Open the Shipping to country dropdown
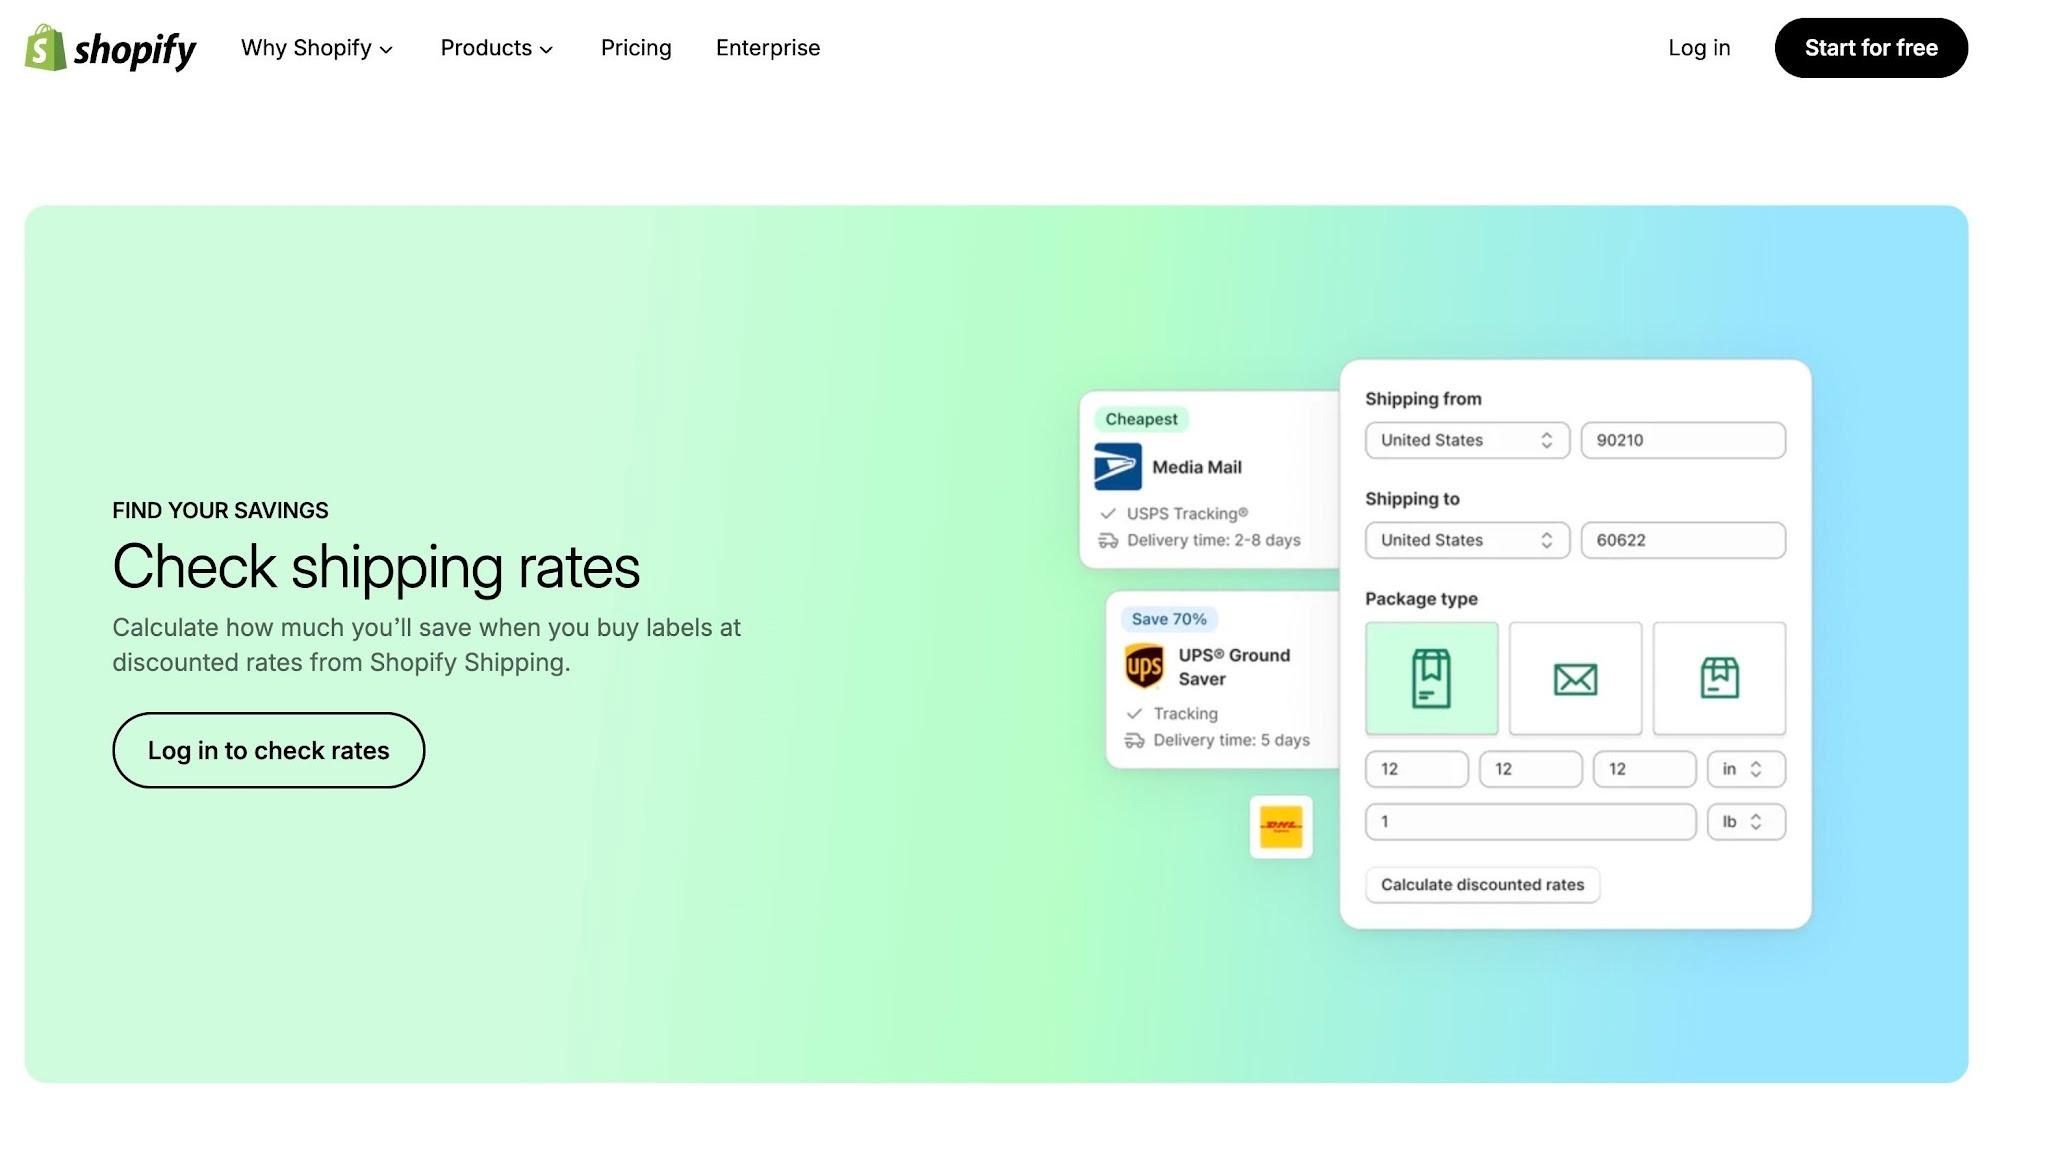The height and width of the screenshot is (1168, 2048). [1467, 540]
